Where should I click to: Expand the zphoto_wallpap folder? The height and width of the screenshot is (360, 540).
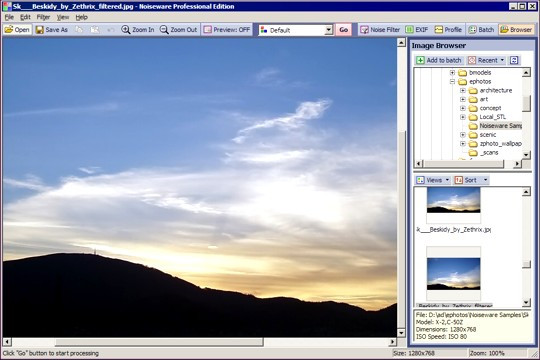(463, 144)
